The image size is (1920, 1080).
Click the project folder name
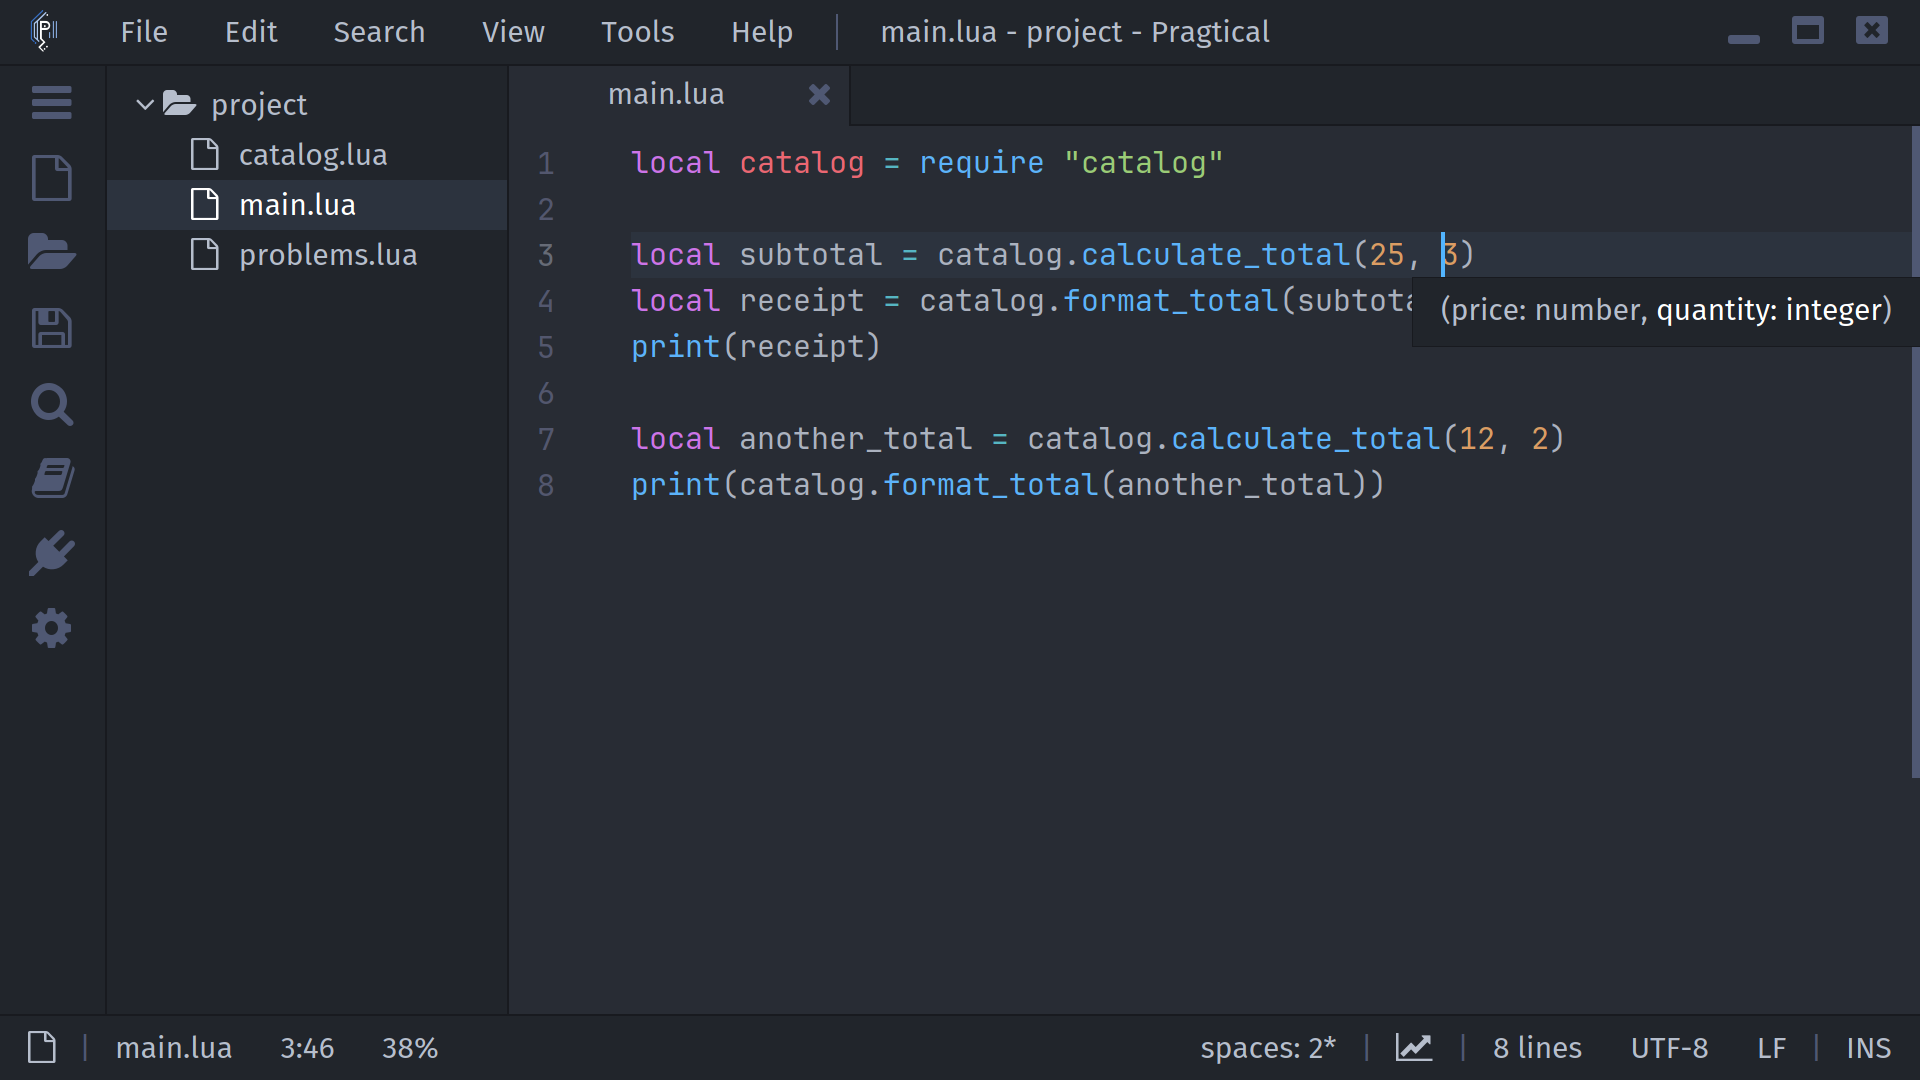pyautogui.click(x=259, y=105)
